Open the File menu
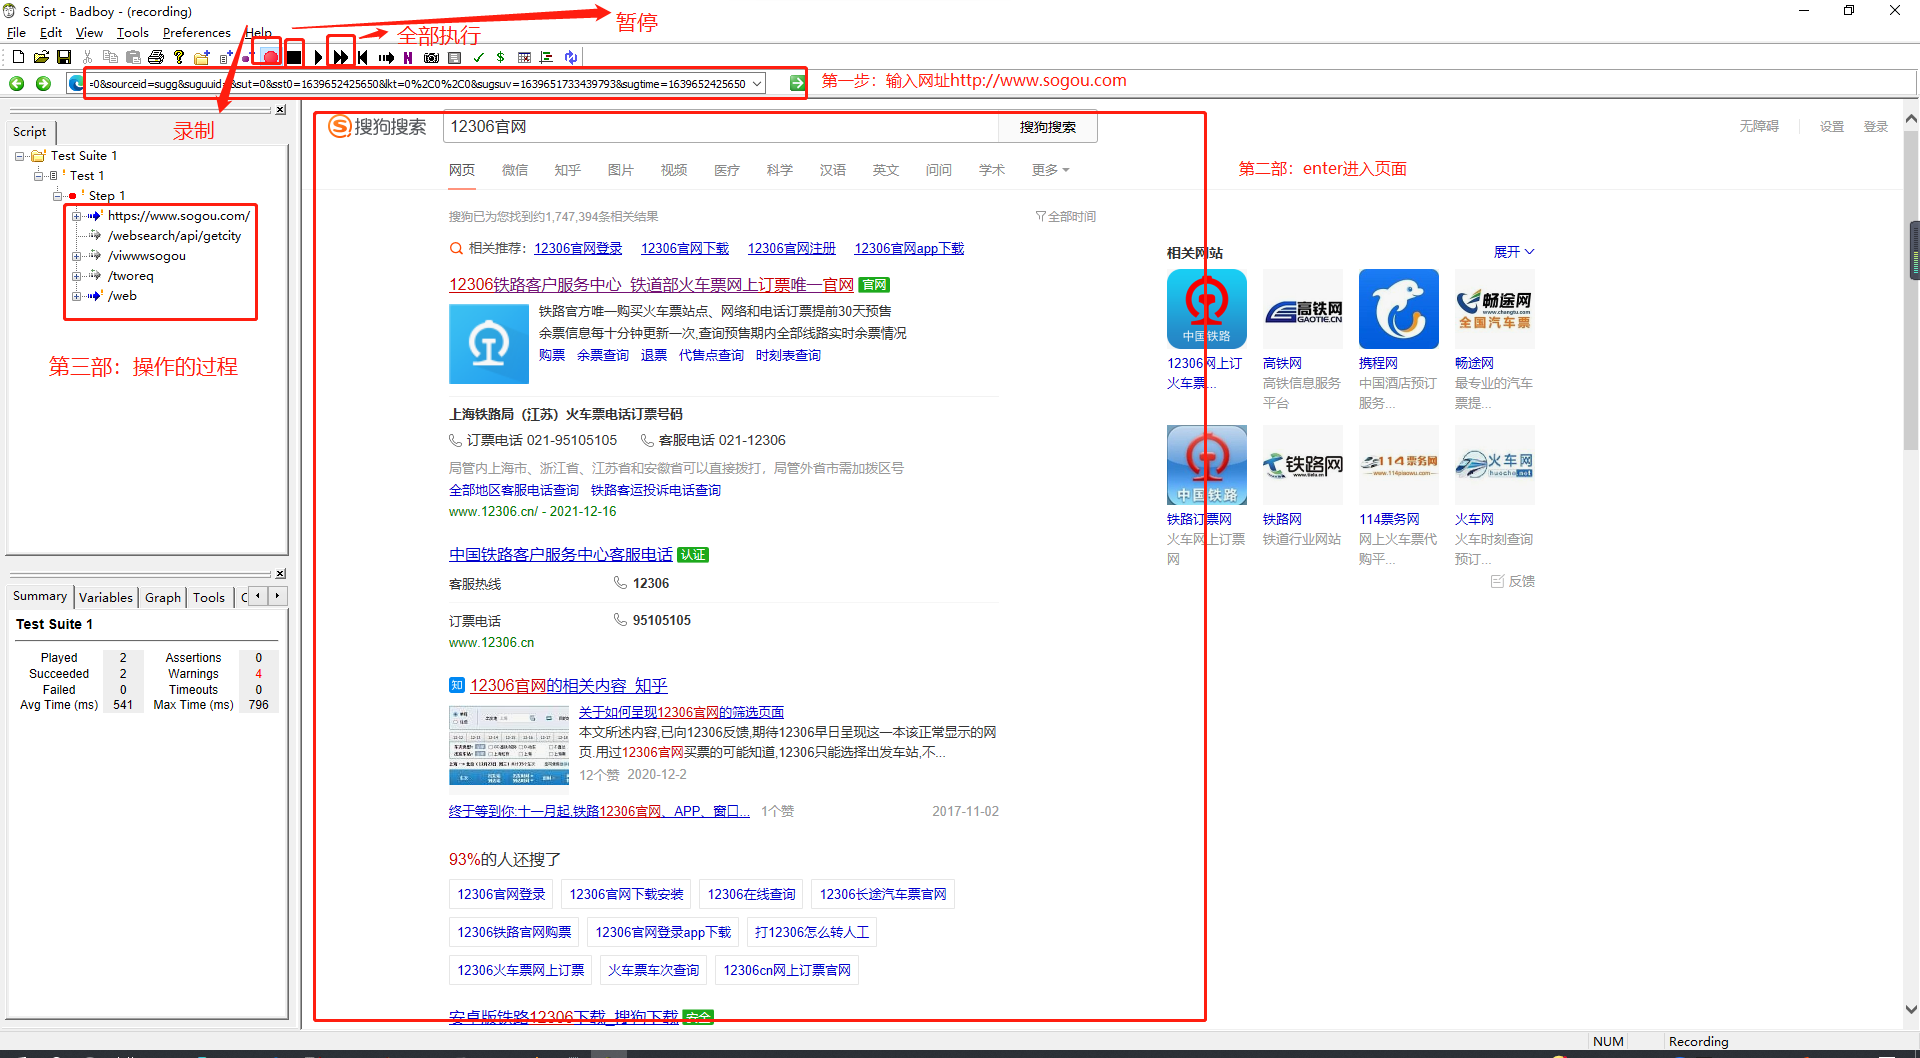Viewport: 1920px width, 1058px height. (16, 33)
